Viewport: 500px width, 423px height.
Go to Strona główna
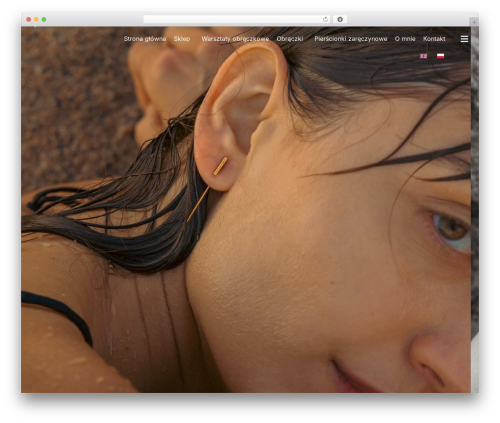click(x=145, y=39)
